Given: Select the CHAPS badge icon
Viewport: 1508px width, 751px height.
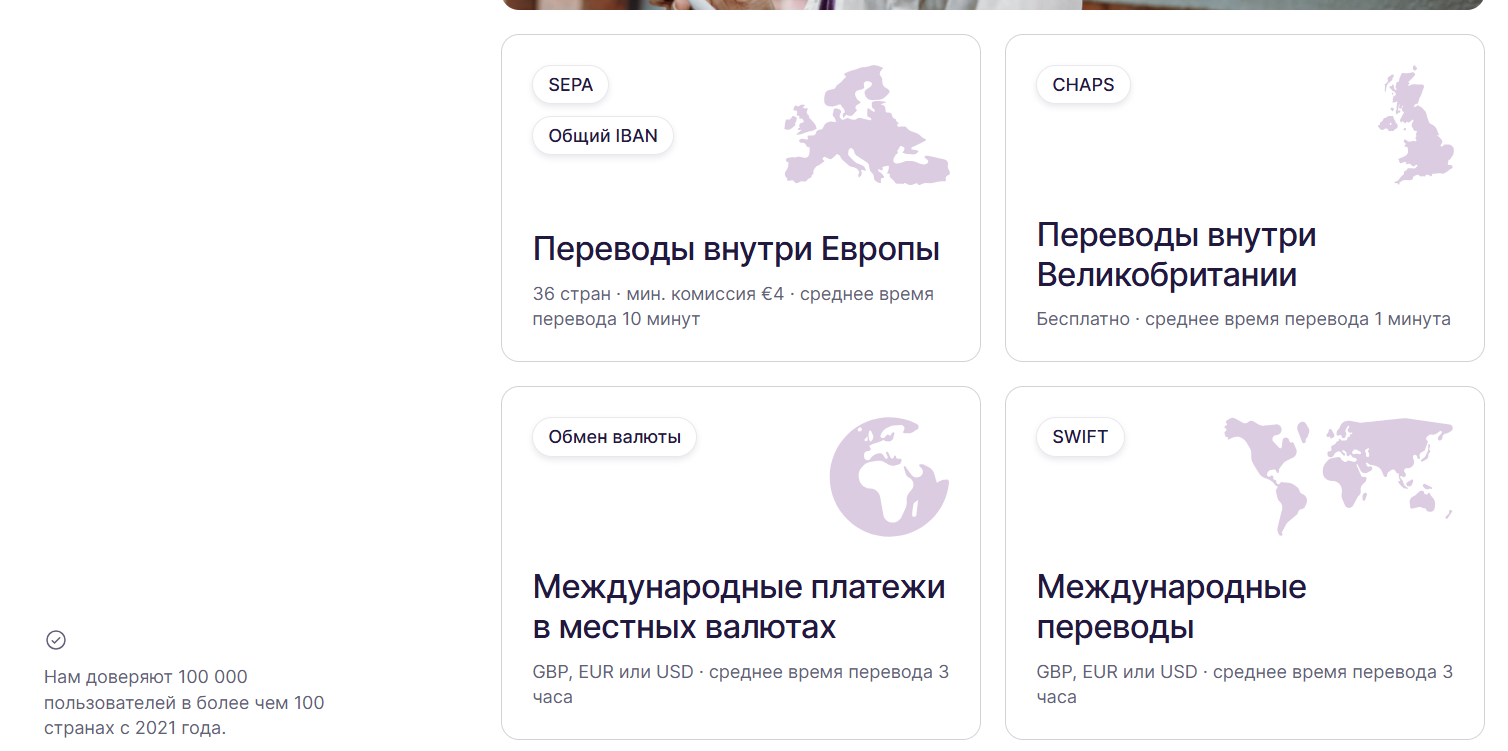Looking at the screenshot, I should coord(1082,85).
